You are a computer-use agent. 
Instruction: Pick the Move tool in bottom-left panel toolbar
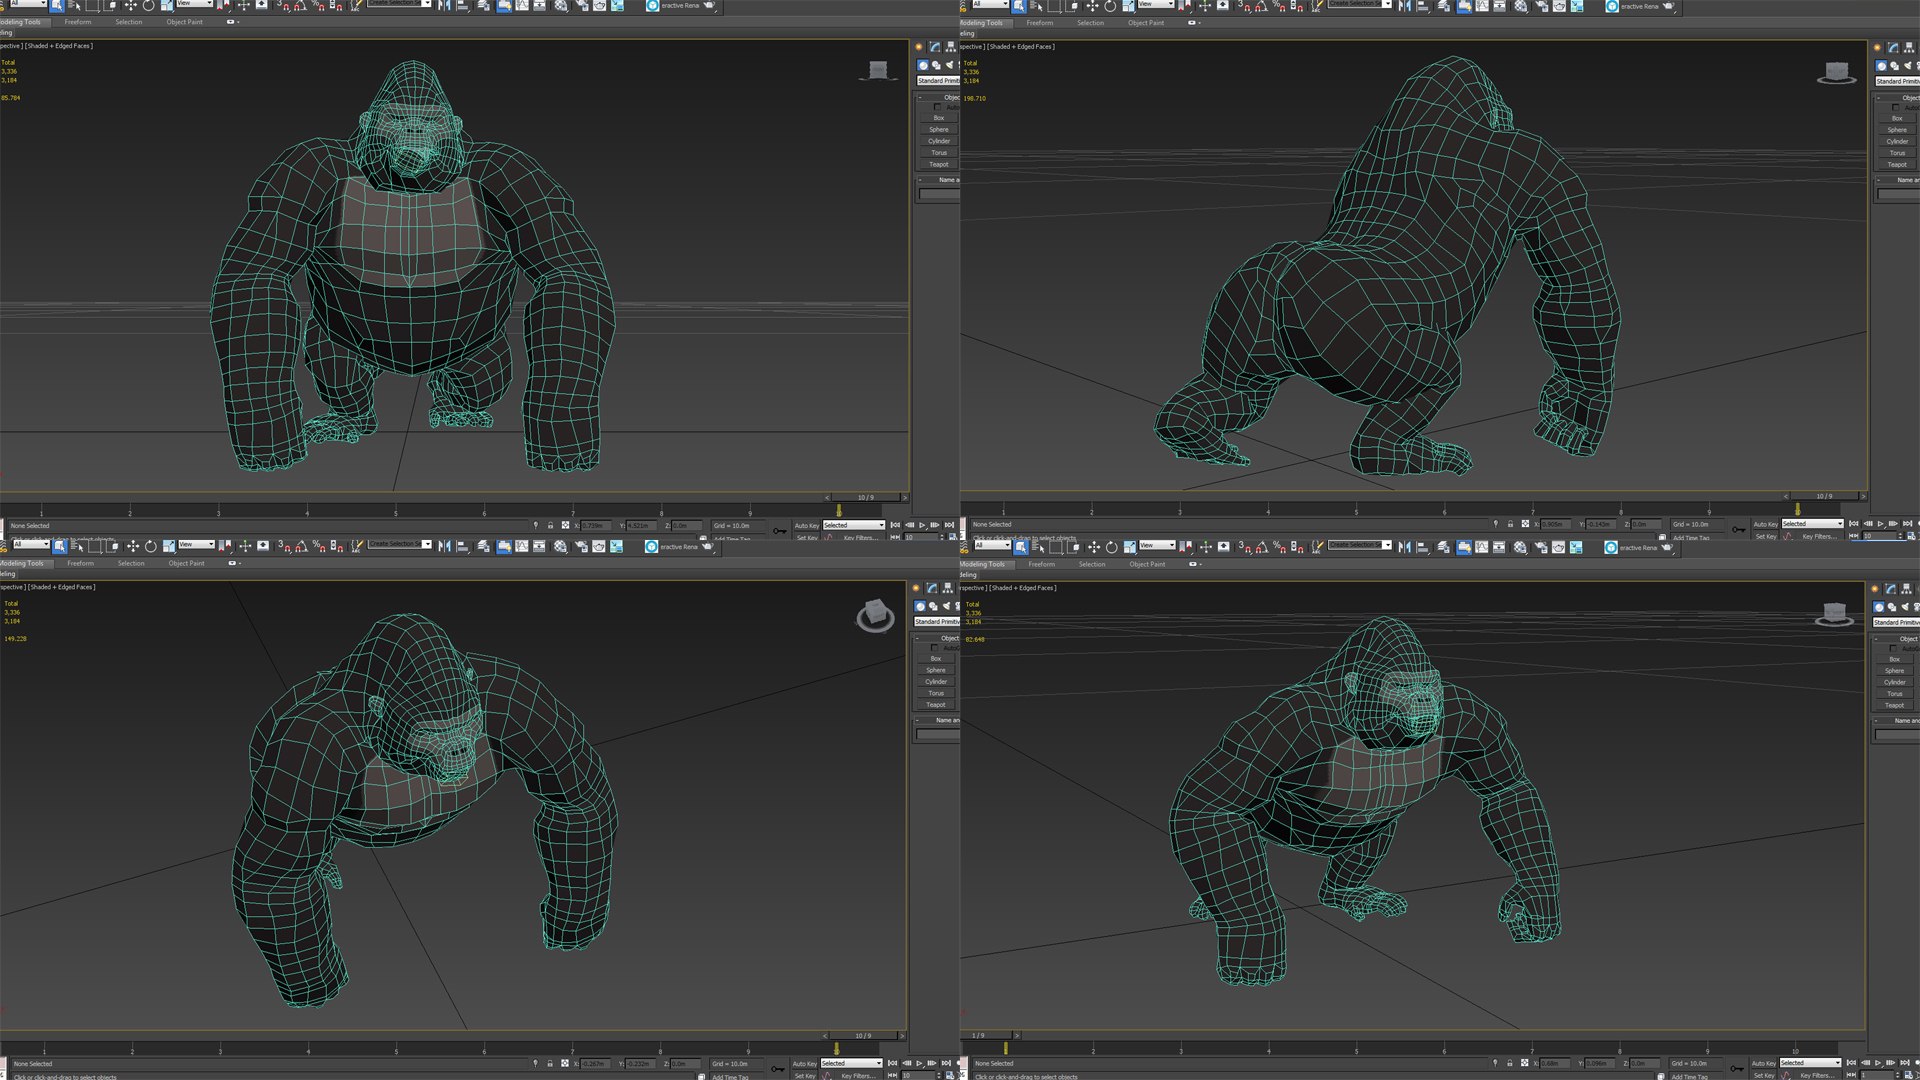(133, 546)
